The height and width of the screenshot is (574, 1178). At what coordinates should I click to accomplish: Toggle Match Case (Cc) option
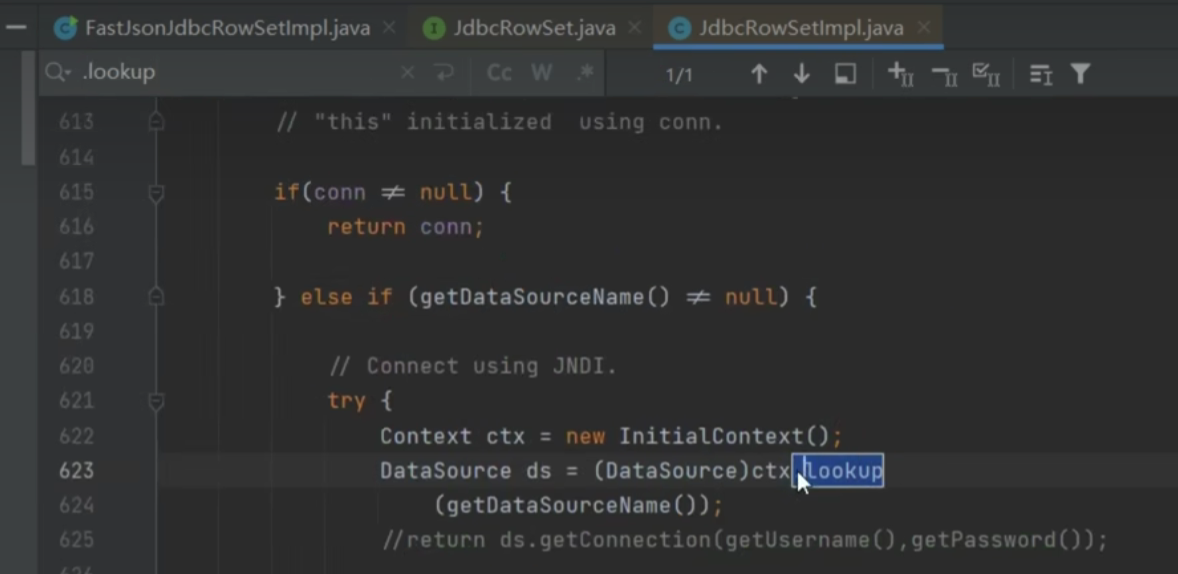click(x=499, y=73)
